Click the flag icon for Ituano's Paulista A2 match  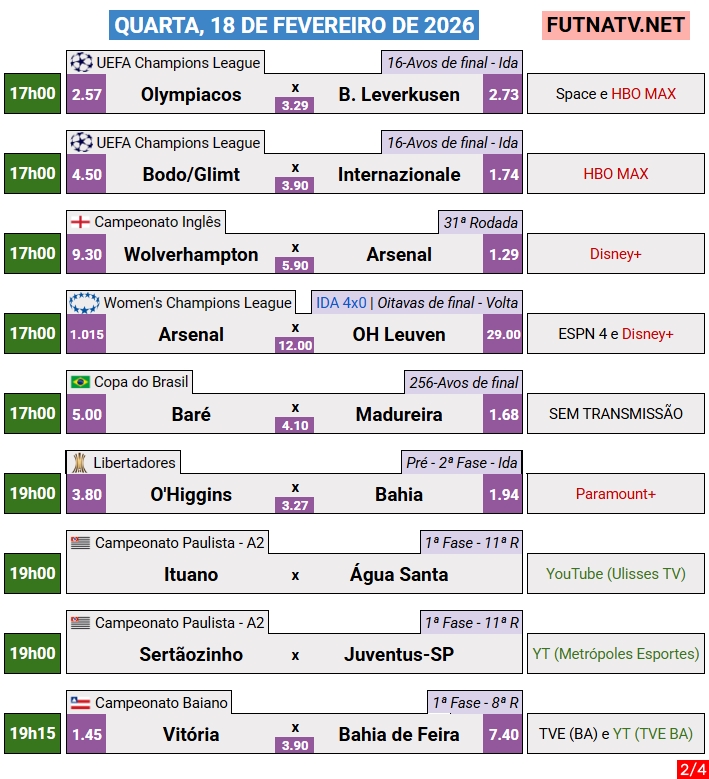80,543
